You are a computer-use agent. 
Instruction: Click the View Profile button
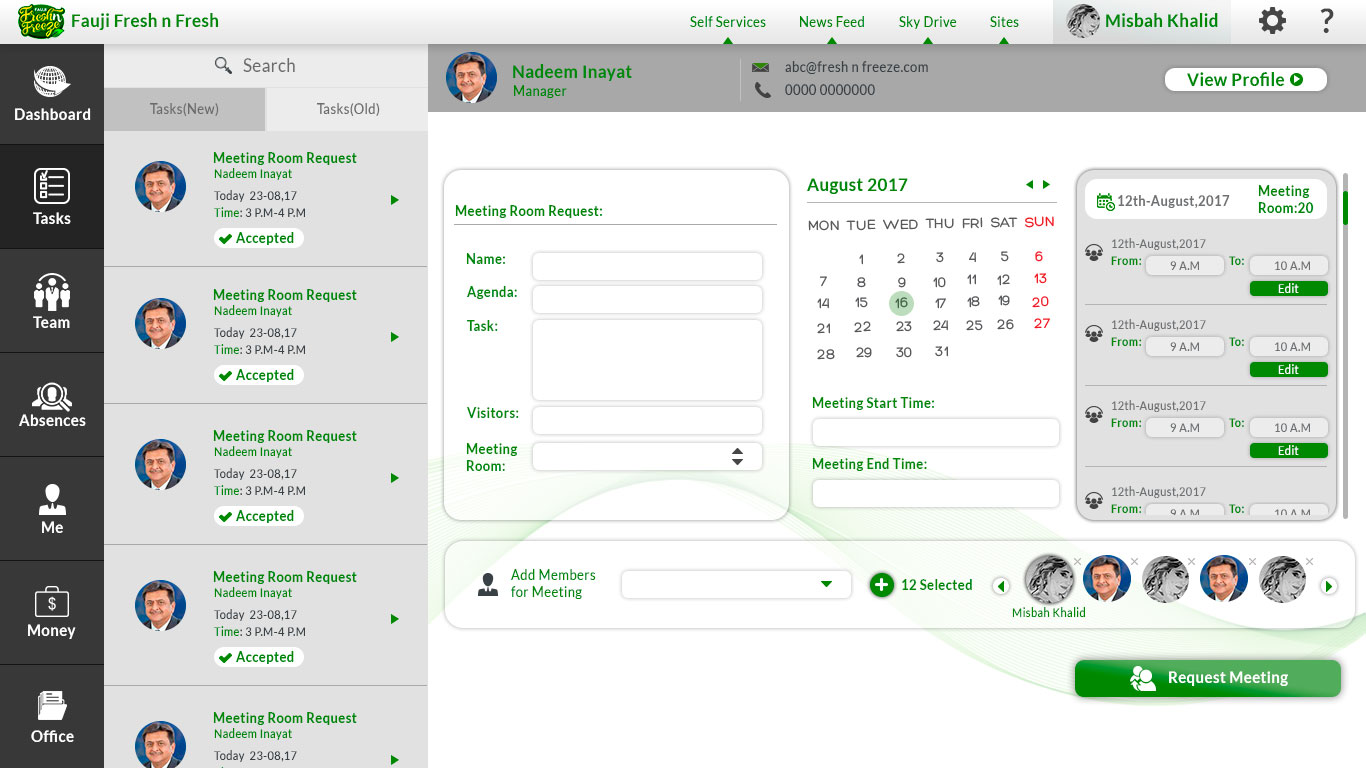tap(1245, 80)
